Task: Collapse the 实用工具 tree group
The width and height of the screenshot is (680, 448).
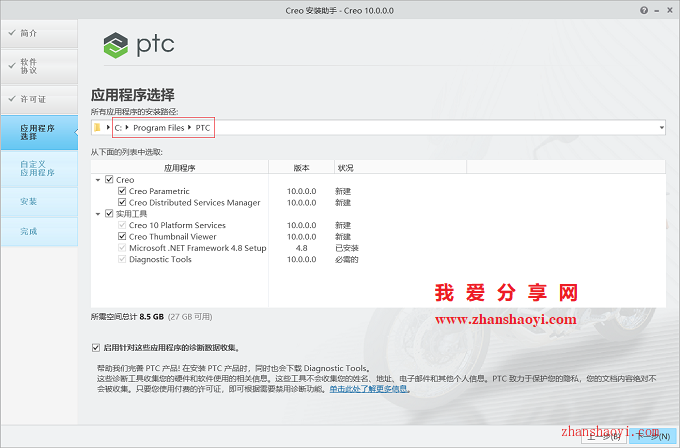Action: pos(98,214)
